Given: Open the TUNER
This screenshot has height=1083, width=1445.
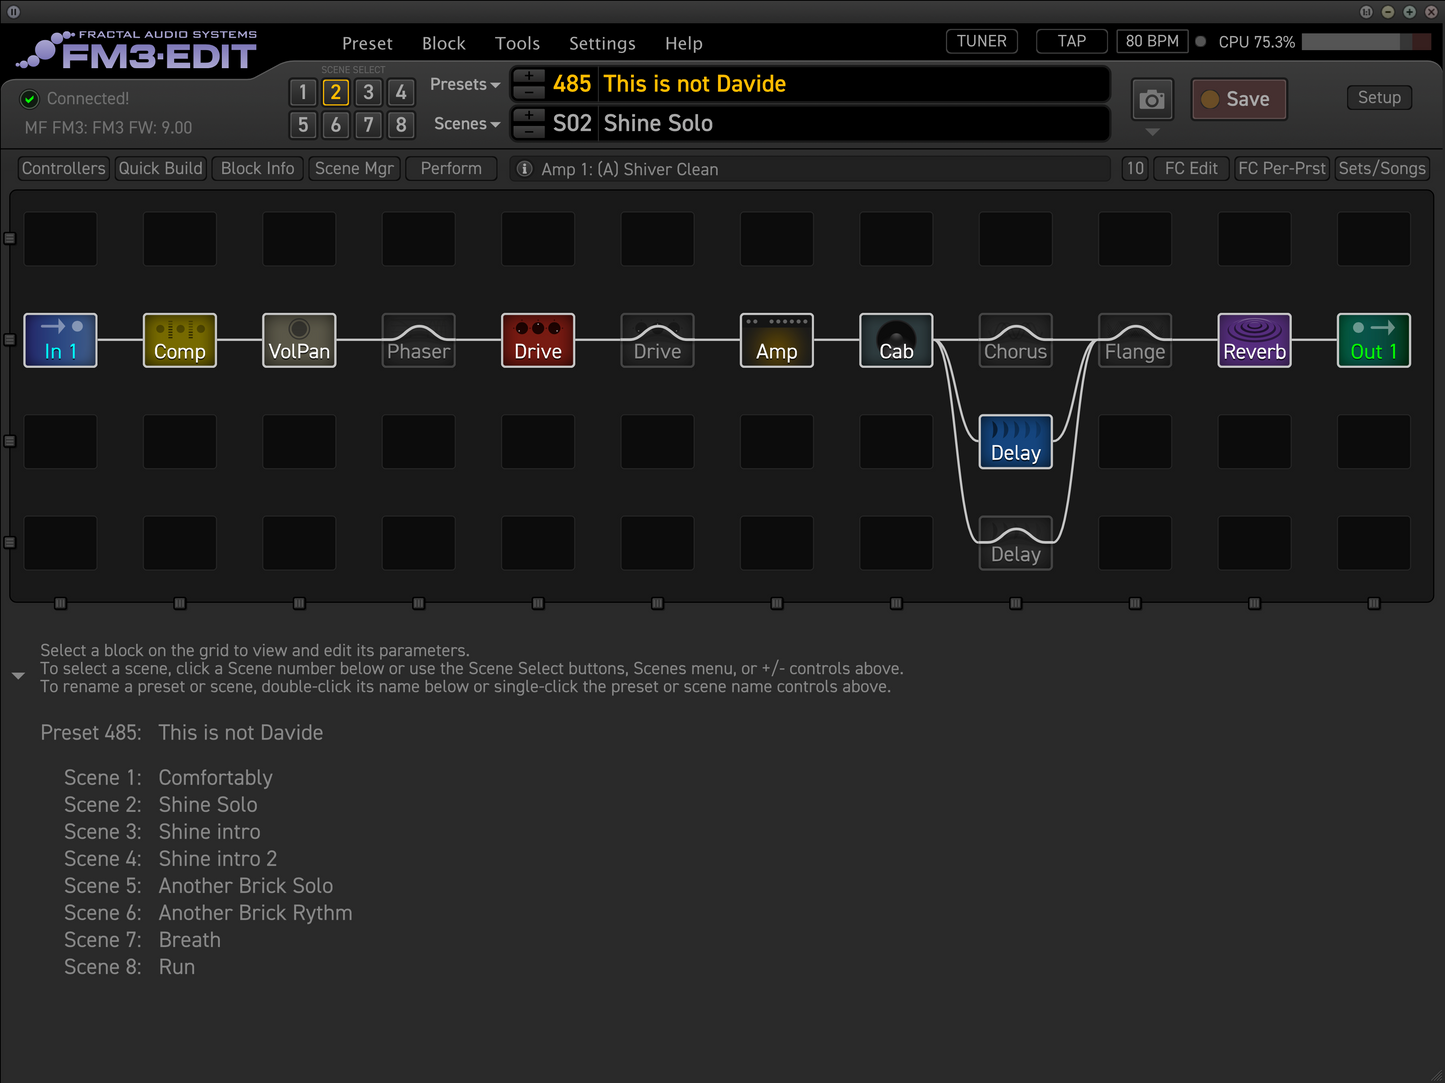Looking at the screenshot, I should pyautogui.click(x=981, y=41).
